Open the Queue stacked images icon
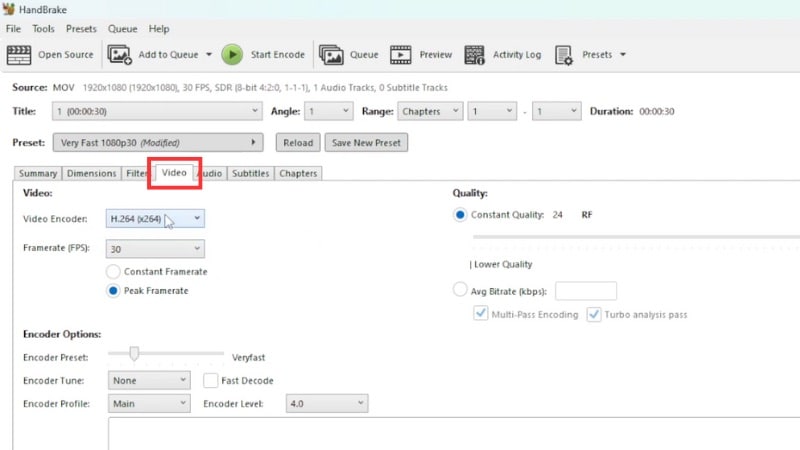This screenshot has height=450, width=800. pyautogui.click(x=331, y=55)
